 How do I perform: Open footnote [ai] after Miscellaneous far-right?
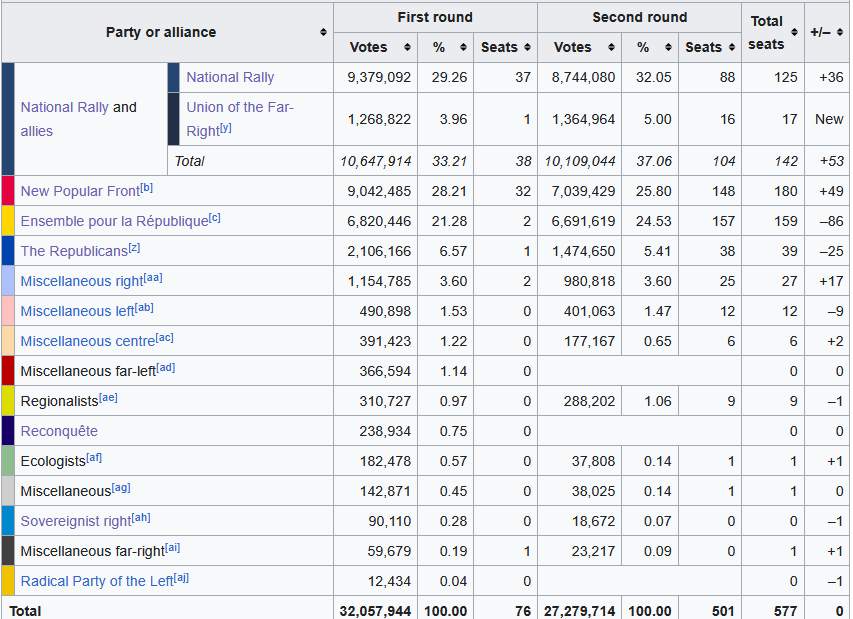tap(172, 547)
